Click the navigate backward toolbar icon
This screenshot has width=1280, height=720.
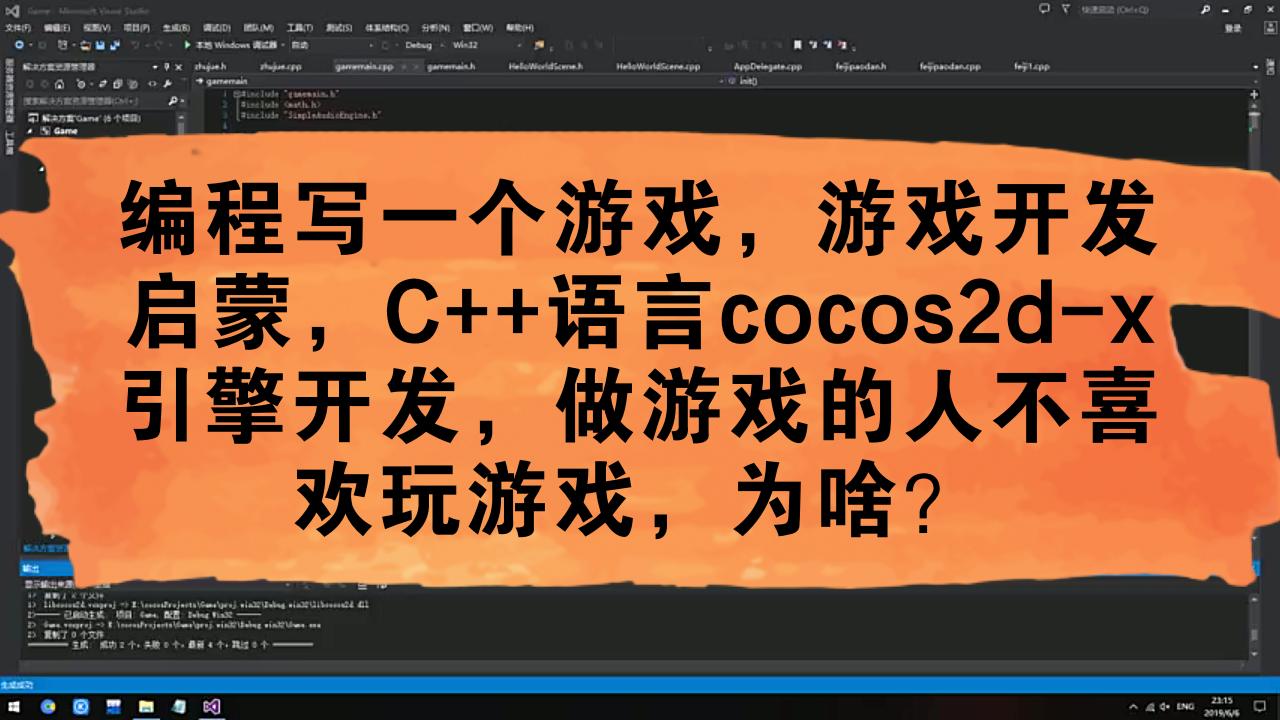pos(19,45)
